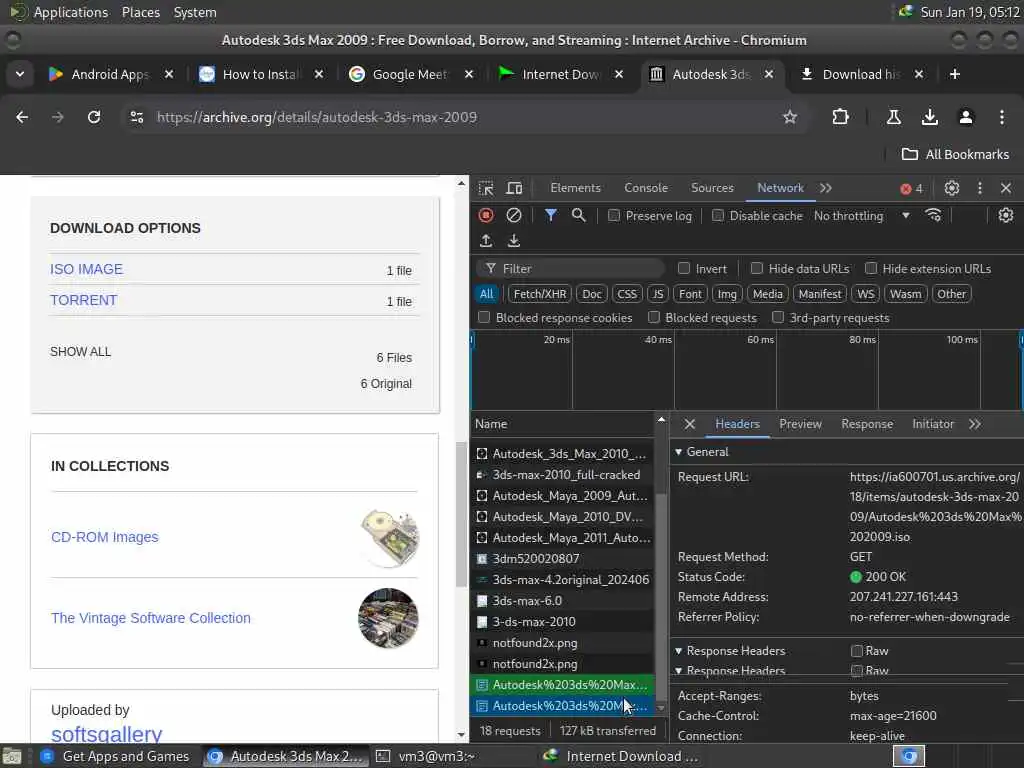Open network conditions wifi icon
The height and width of the screenshot is (768, 1024).
point(934,216)
